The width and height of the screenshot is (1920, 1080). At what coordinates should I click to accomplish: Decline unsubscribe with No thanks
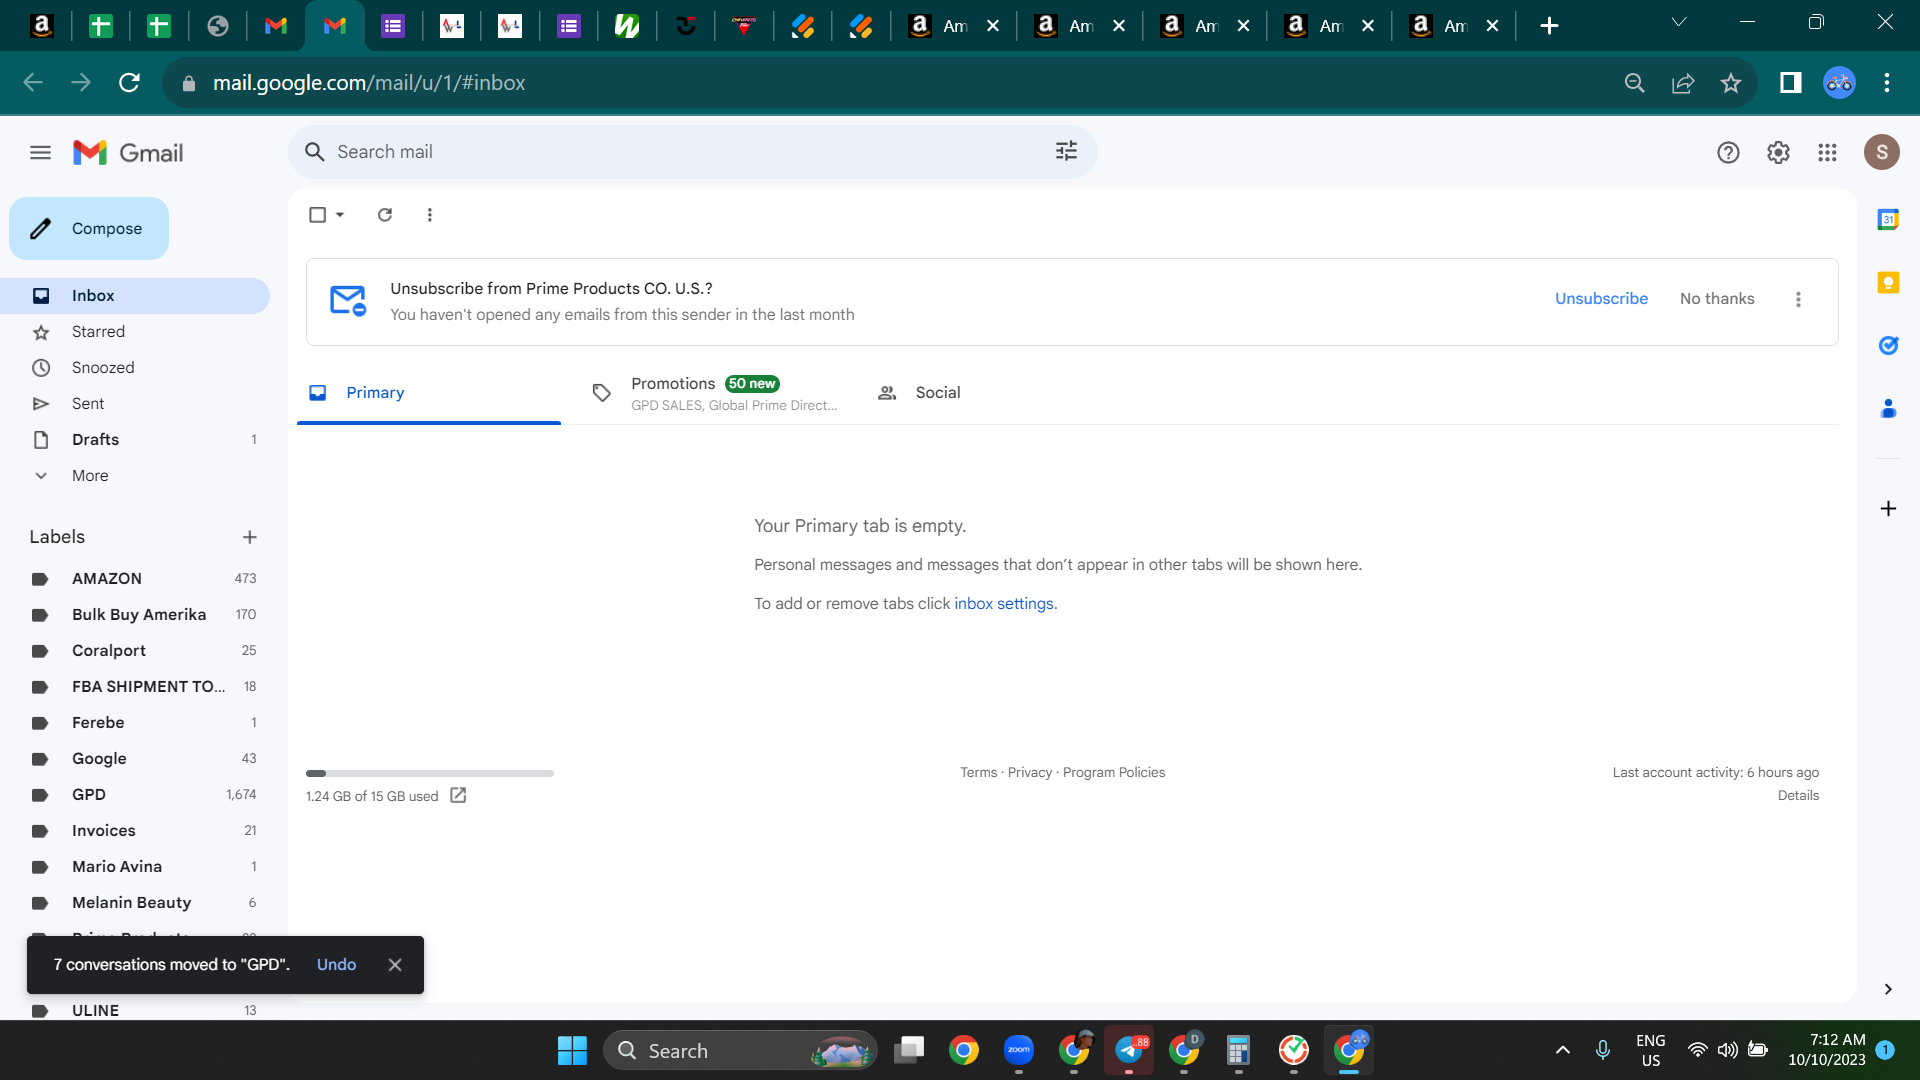tap(1717, 299)
